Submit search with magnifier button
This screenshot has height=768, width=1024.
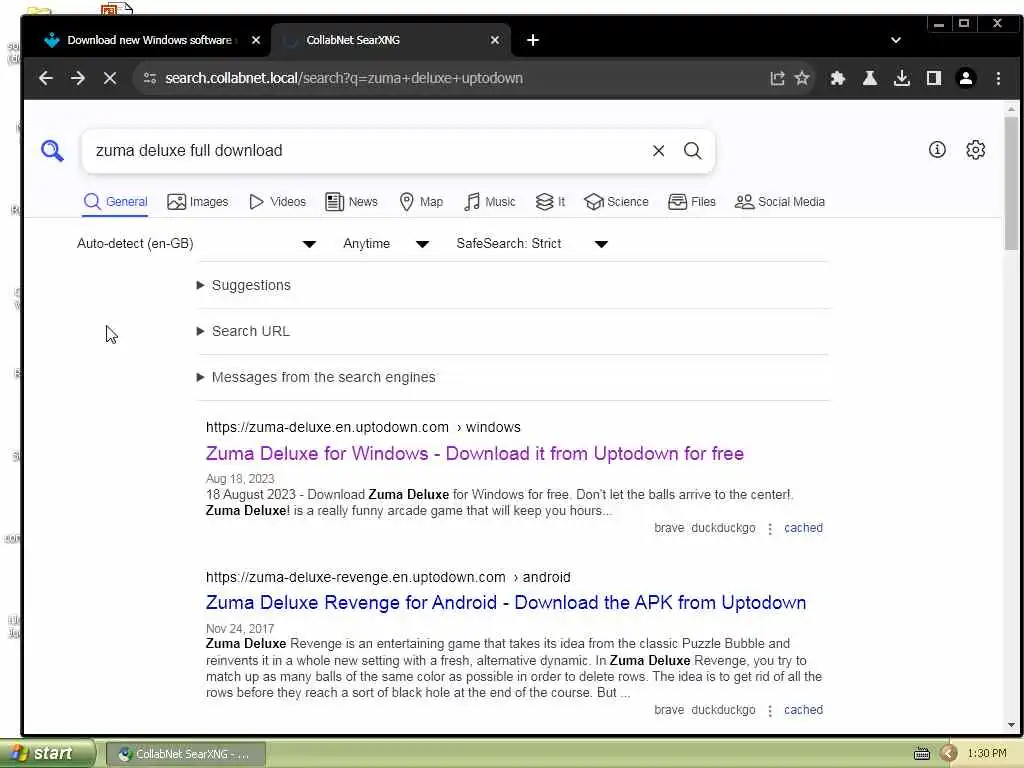[x=692, y=151]
